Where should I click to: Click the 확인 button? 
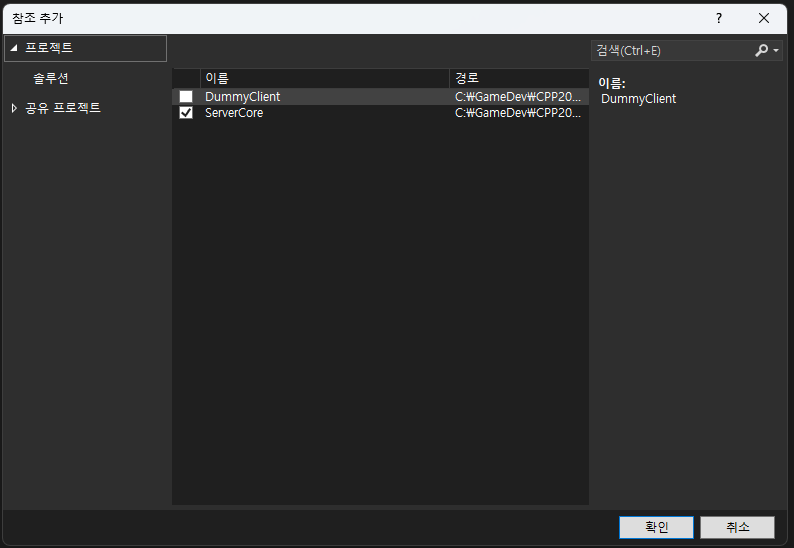pos(656,527)
